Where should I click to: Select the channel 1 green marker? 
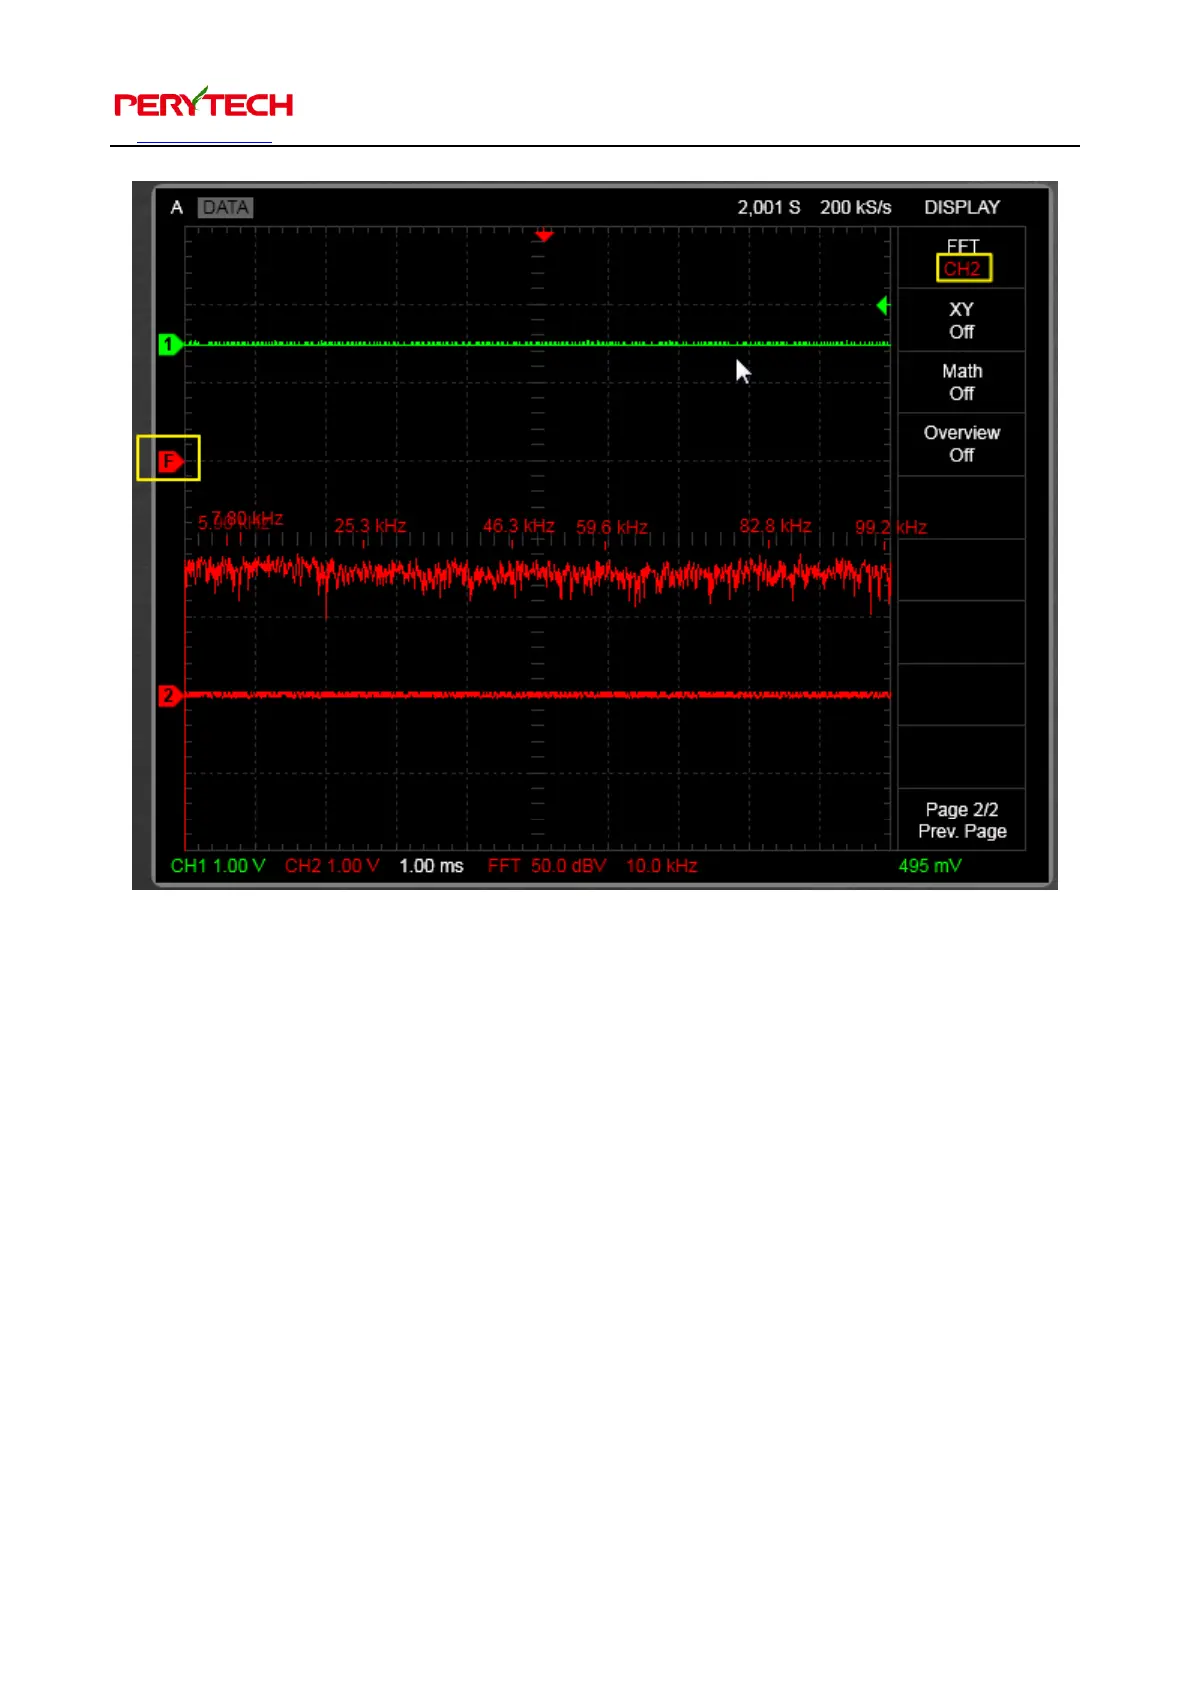pos(169,344)
